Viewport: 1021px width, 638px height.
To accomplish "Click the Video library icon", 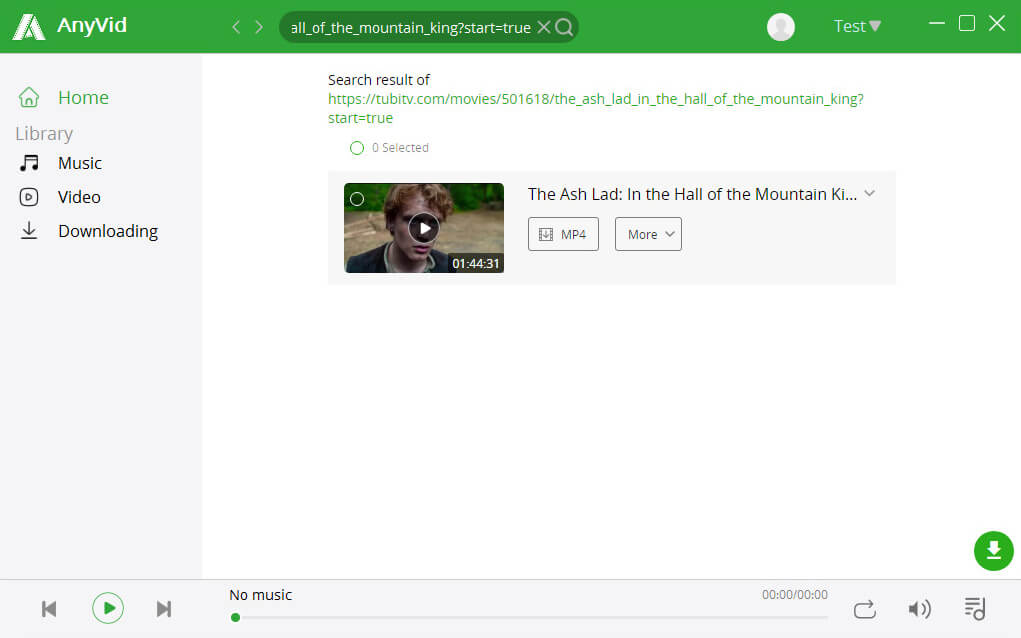I will click(x=29, y=197).
